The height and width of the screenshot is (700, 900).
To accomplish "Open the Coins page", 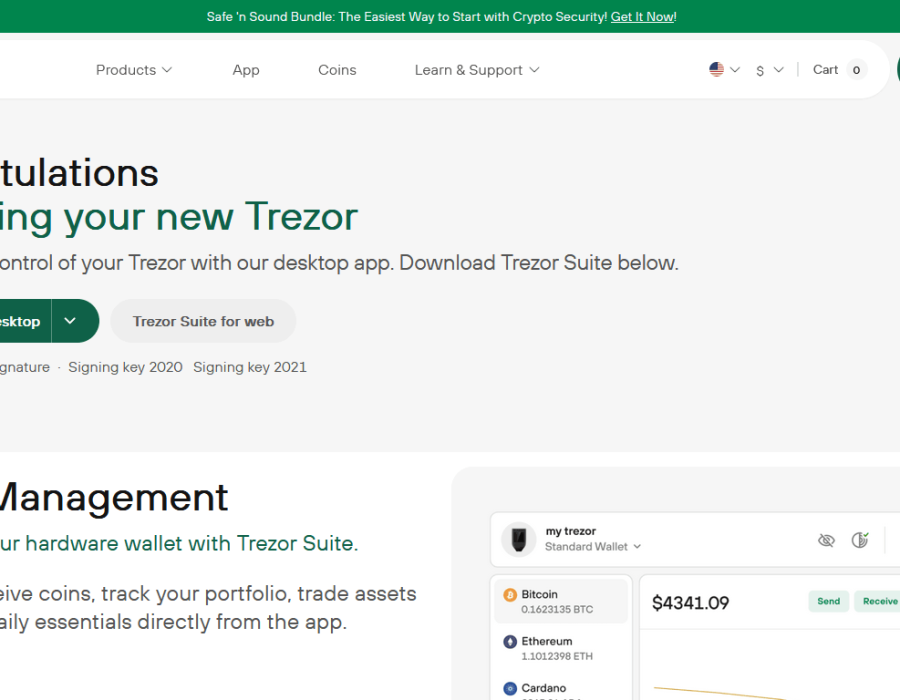I will (337, 70).
